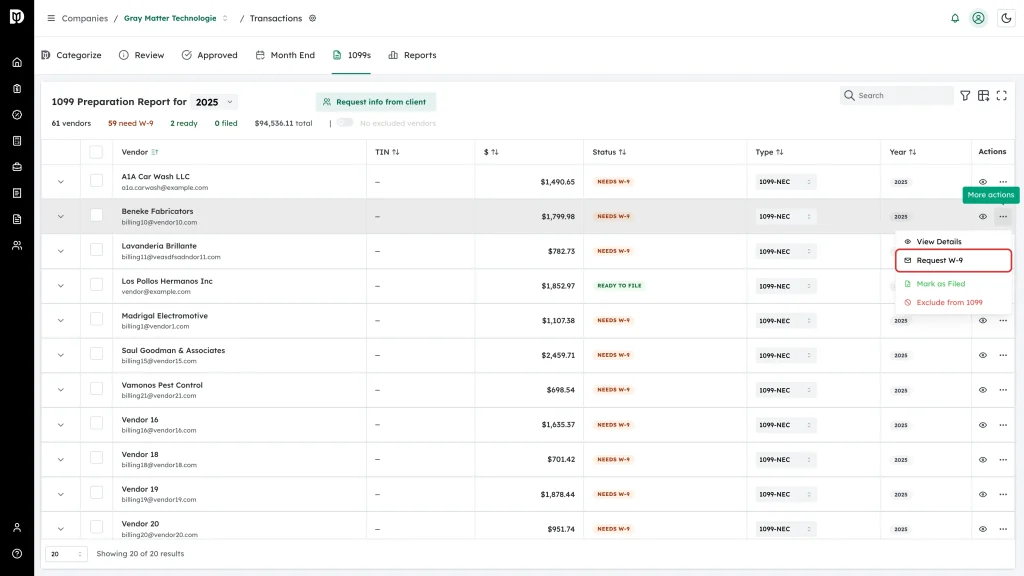The height and width of the screenshot is (576, 1024).
Task: Sort by TIN column
Action: (x=387, y=152)
